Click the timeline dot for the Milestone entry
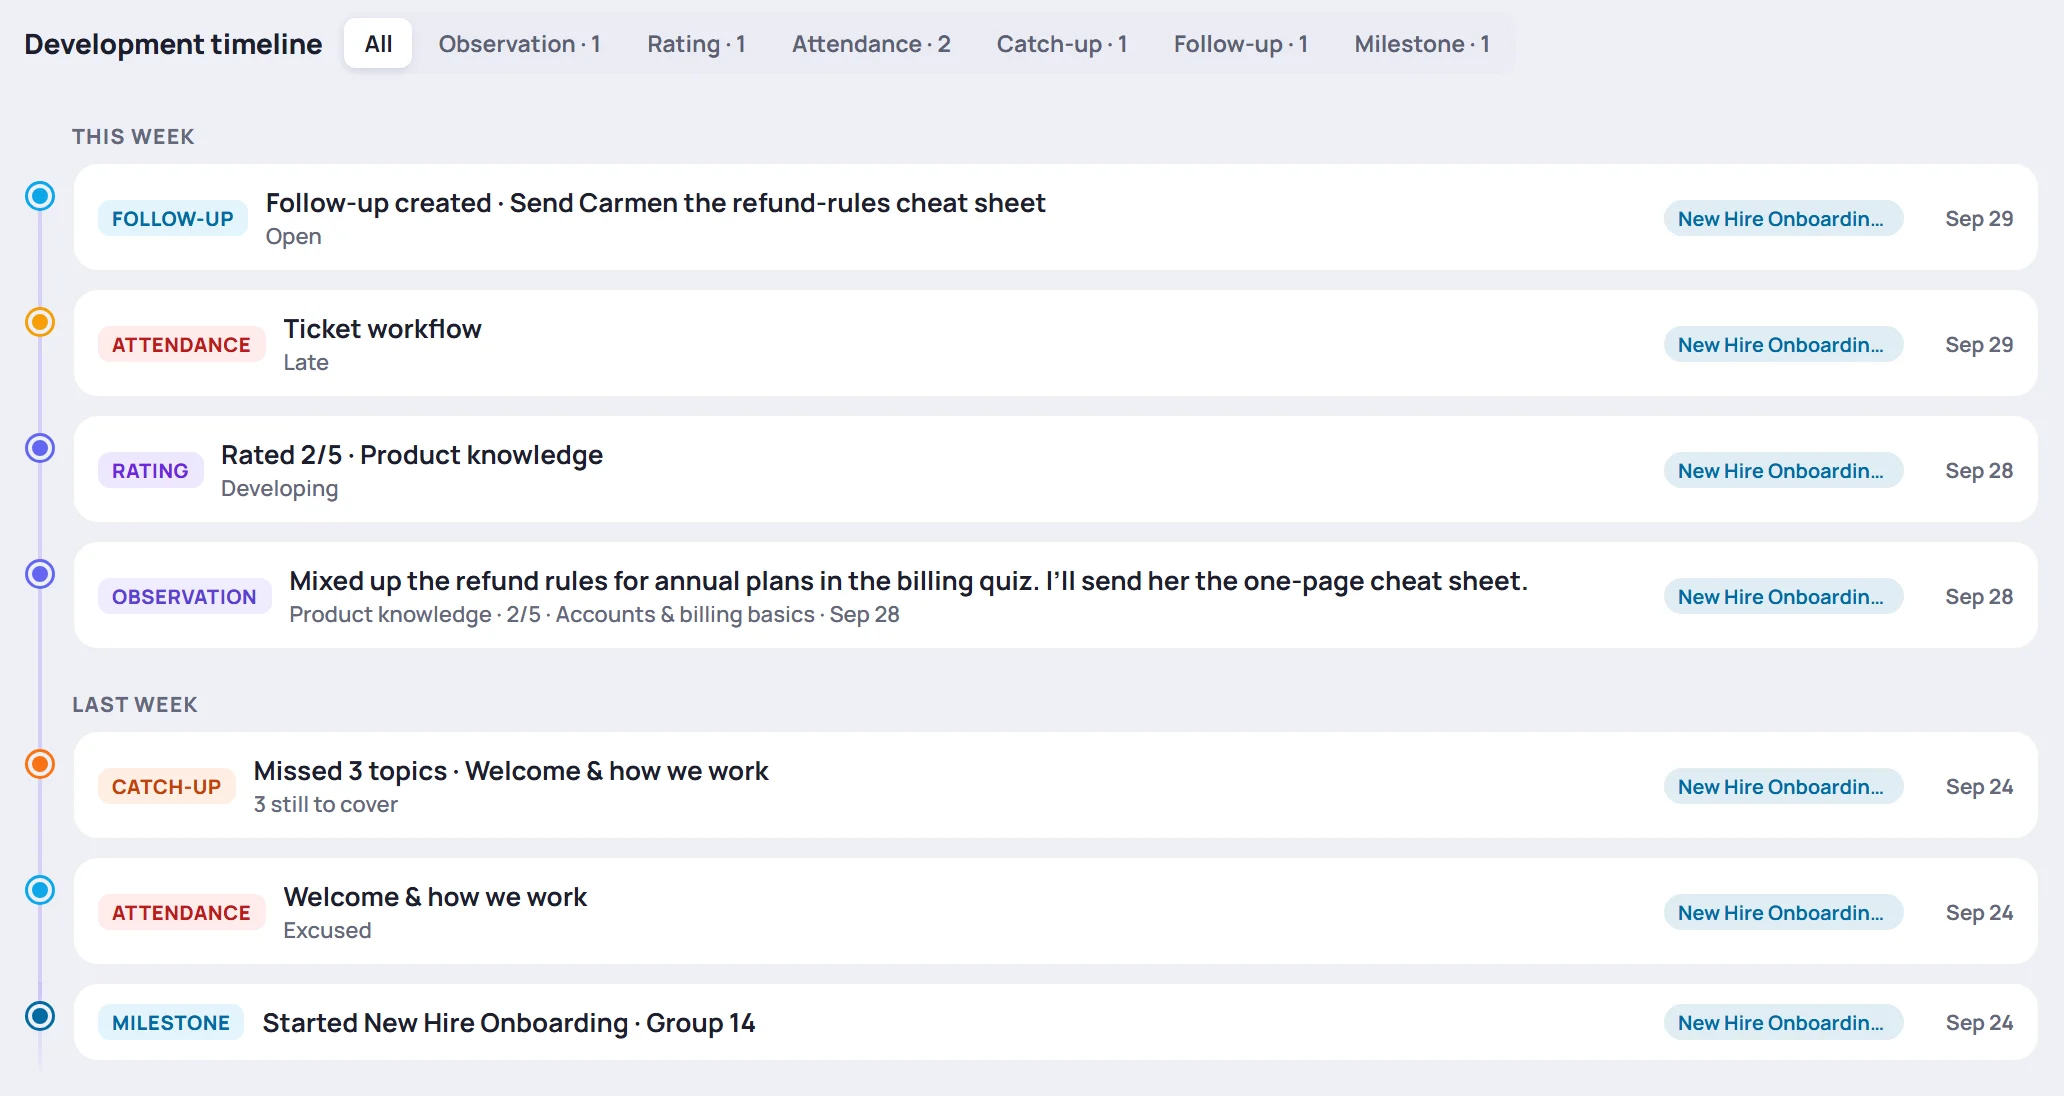 coord(40,1016)
